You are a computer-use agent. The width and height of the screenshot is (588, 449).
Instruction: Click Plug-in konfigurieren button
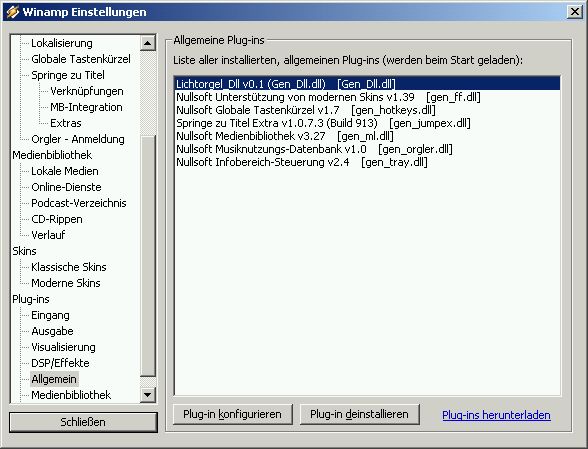(232, 414)
